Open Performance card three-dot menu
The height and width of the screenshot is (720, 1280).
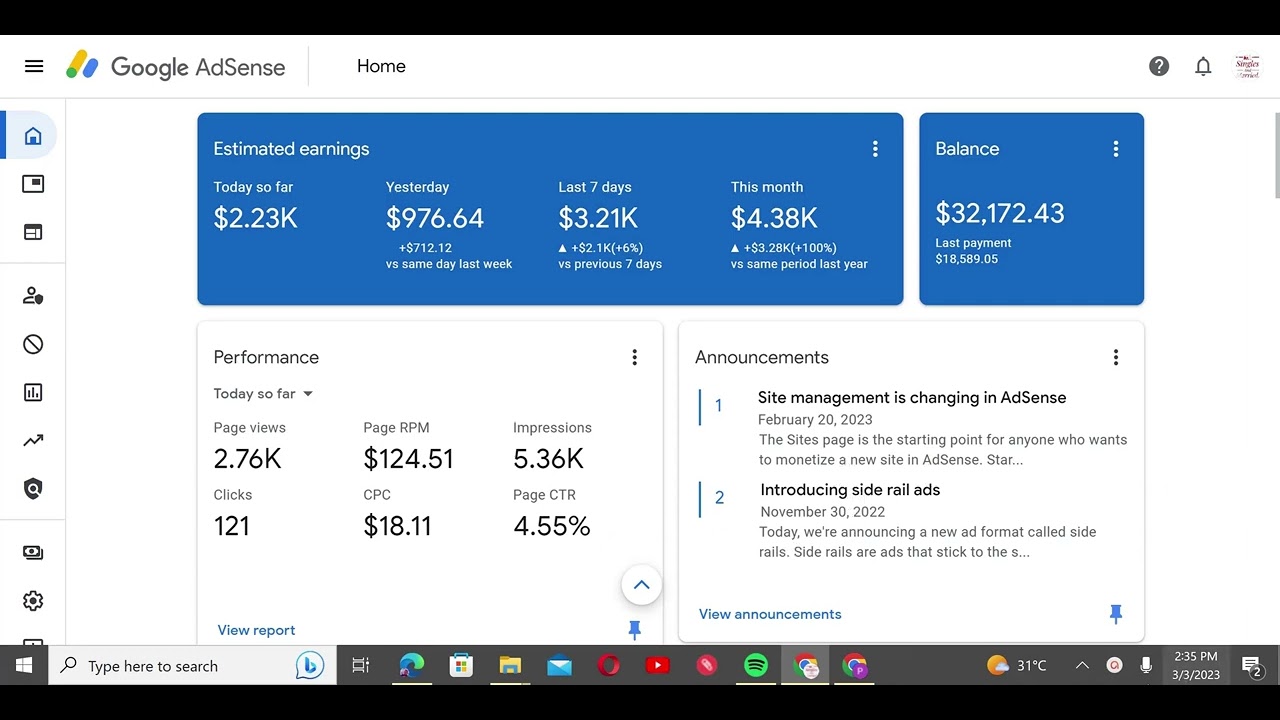[634, 357]
